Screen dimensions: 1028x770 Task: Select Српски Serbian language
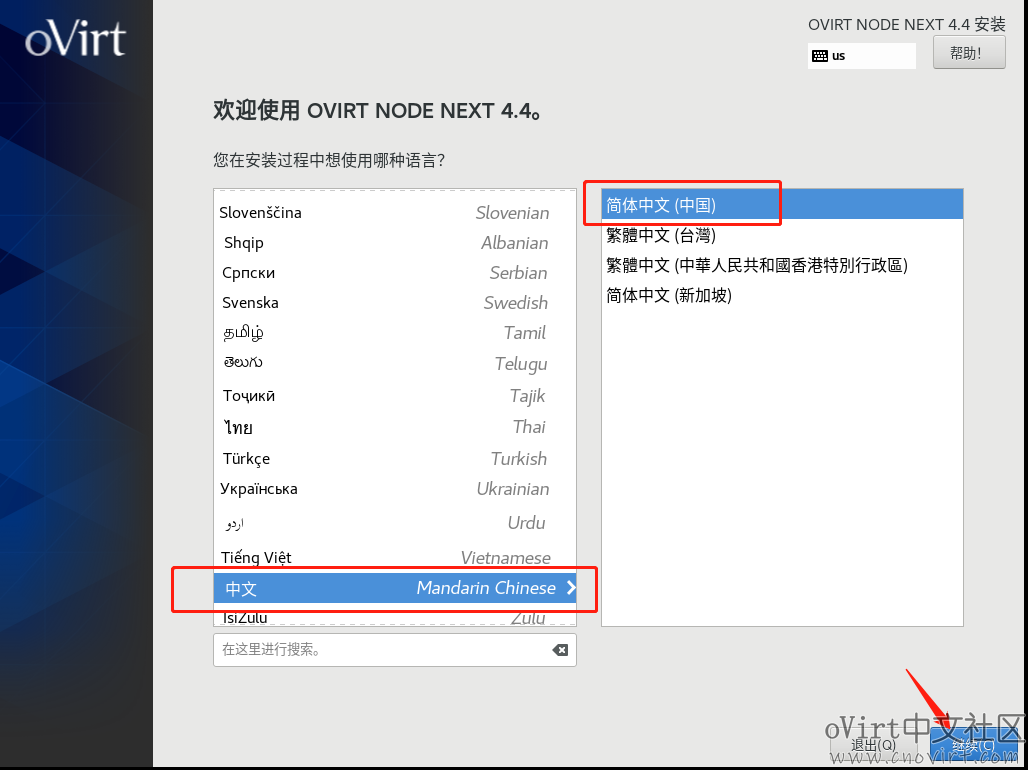pos(395,273)
